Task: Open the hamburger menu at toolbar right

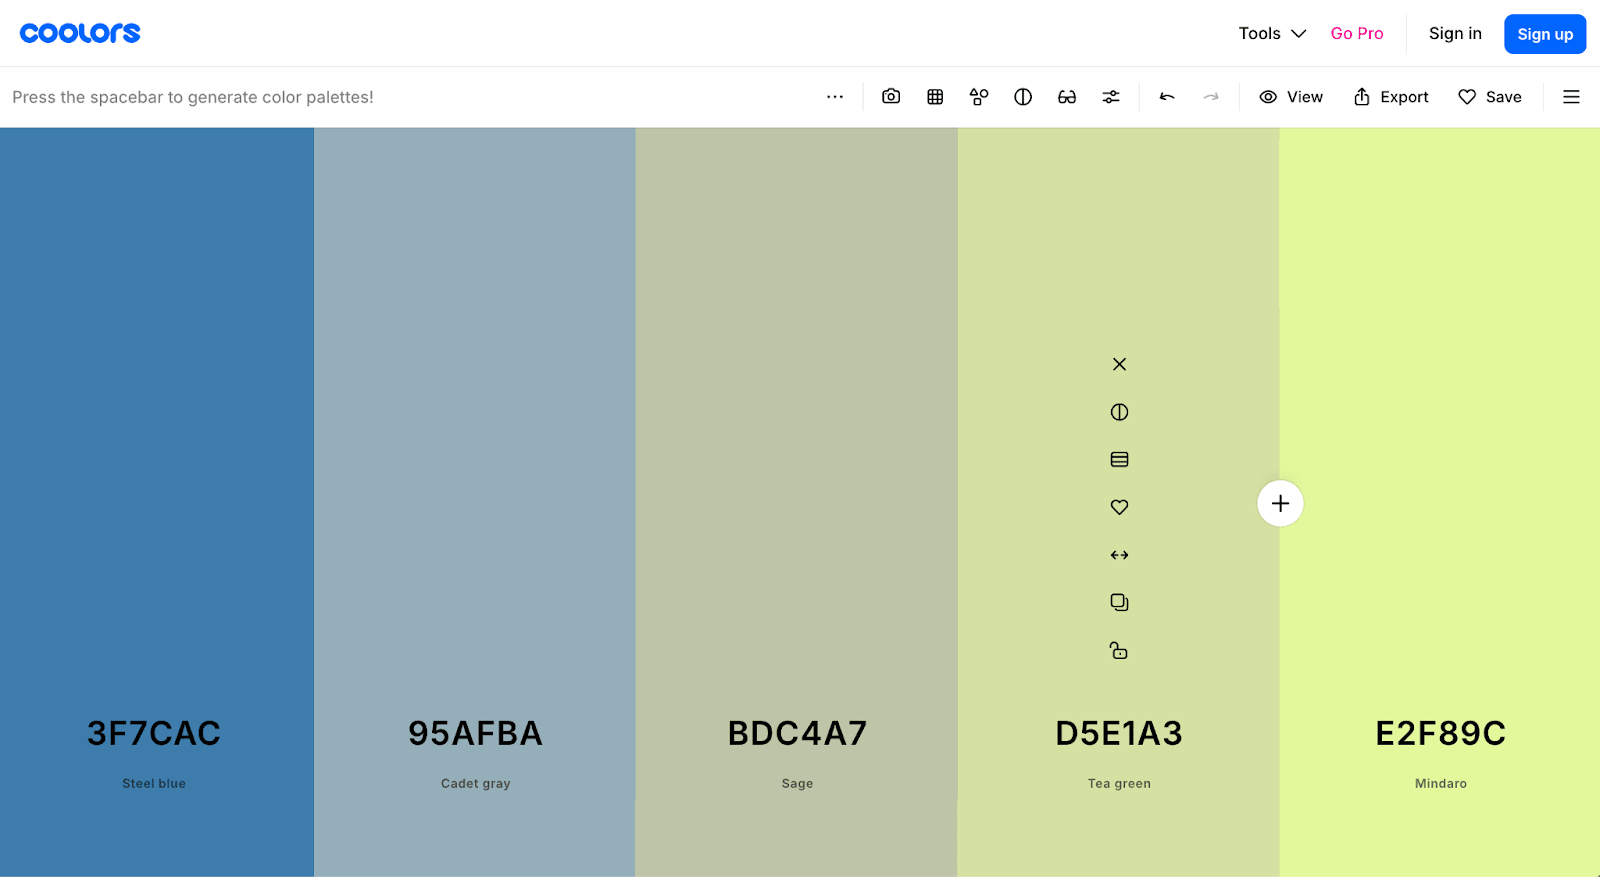Action: (1571, 97)
